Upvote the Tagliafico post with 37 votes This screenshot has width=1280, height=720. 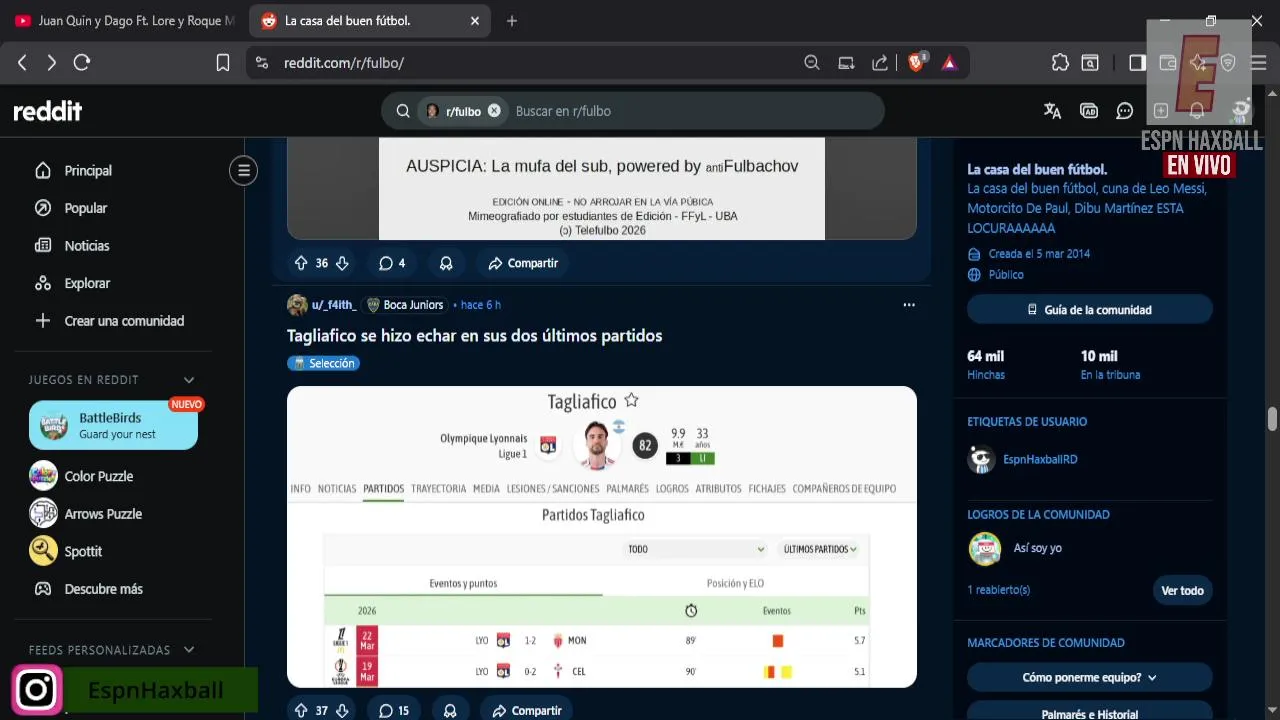(x=301, y=711)
